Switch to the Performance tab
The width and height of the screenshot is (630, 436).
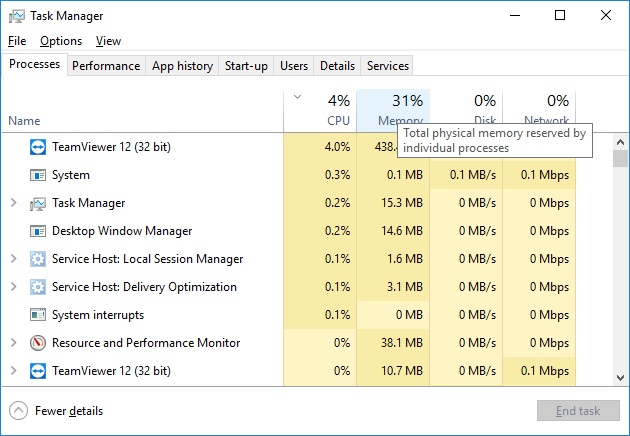pos(106,66)
